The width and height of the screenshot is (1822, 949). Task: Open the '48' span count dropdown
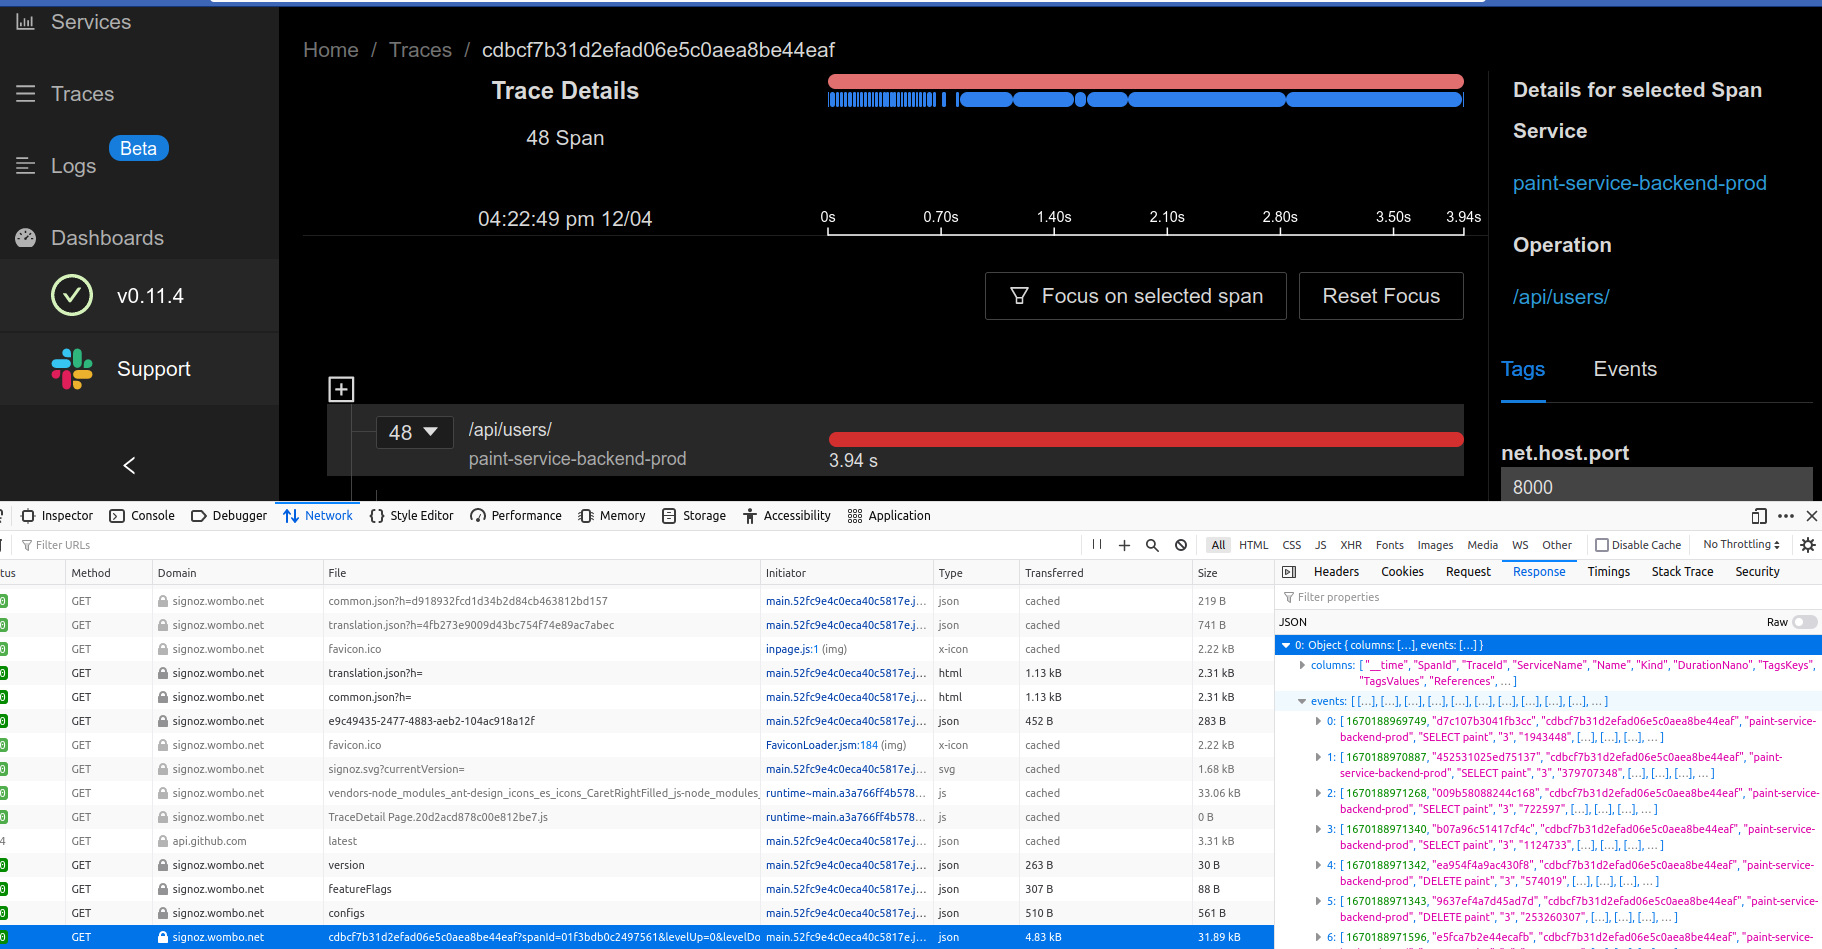(414, 432)
